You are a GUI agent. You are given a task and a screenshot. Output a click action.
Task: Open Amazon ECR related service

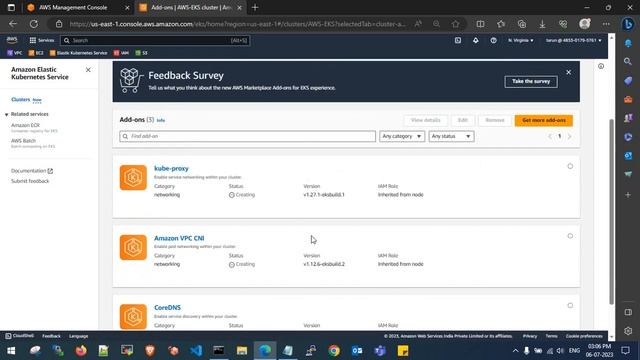(x=25, y=125)
